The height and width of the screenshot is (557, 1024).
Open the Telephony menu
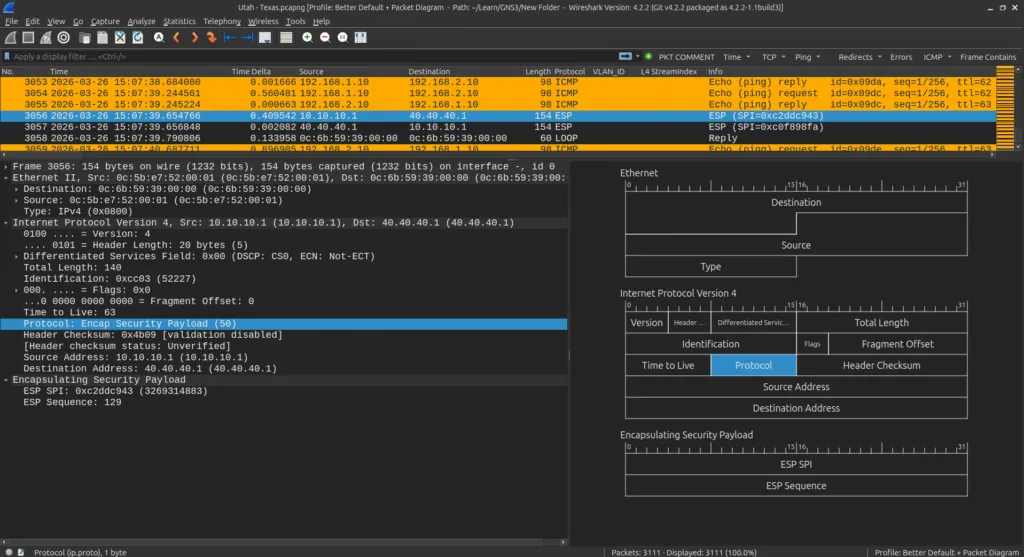click(221, 21)
